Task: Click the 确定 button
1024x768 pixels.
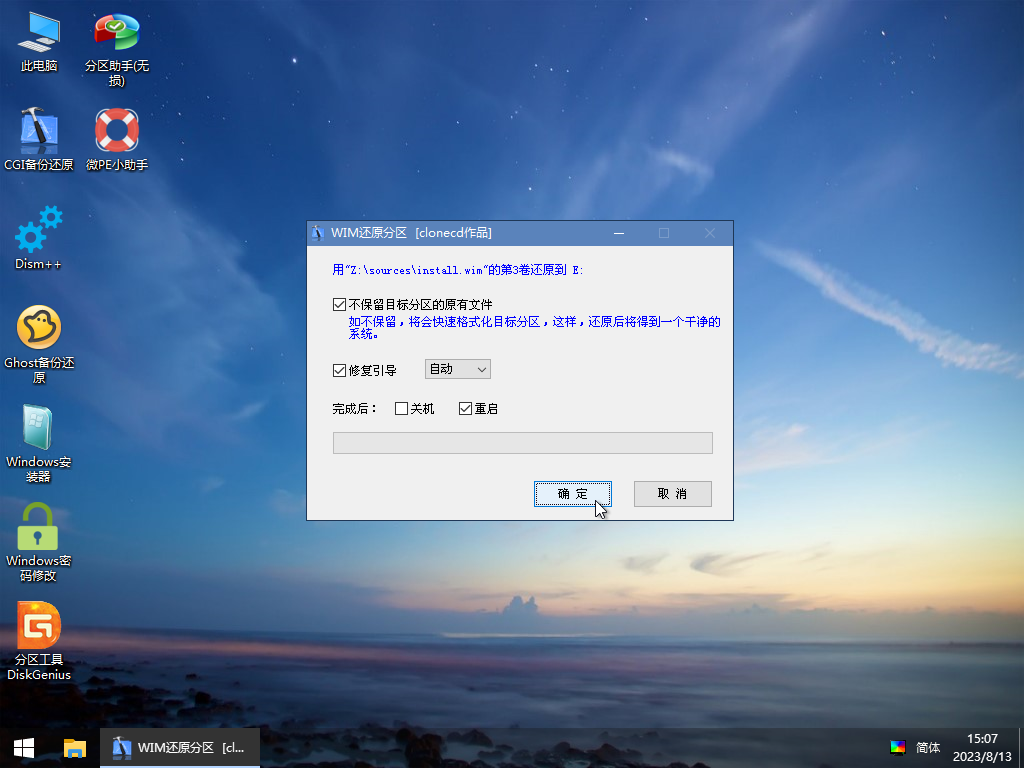Action: [573, 494]
